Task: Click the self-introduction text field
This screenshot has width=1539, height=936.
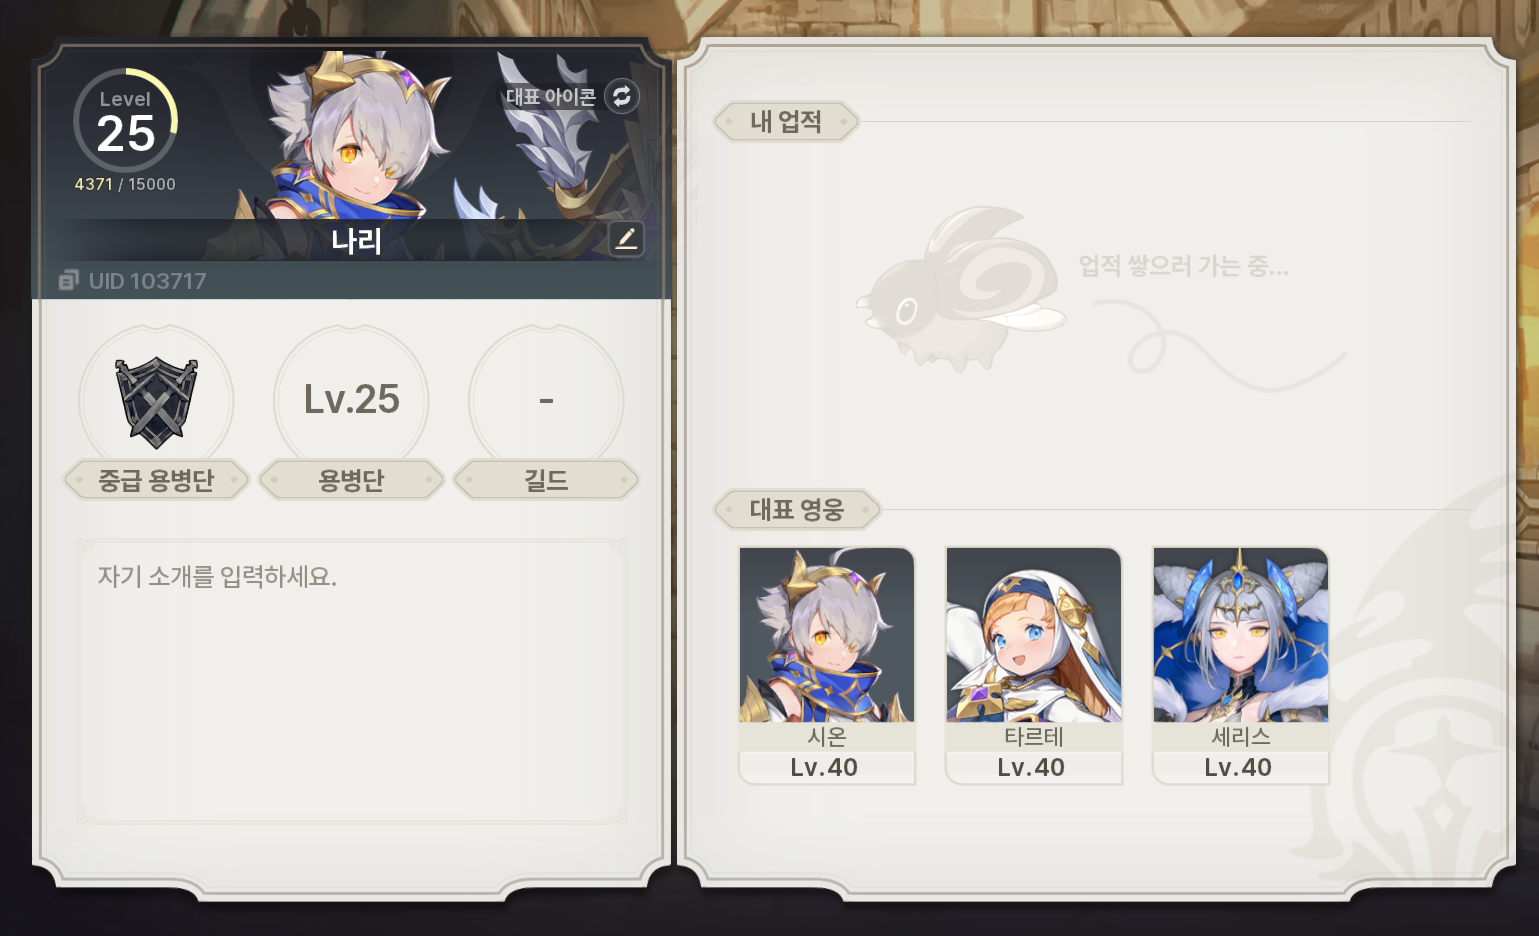Action: pos(352,681)
